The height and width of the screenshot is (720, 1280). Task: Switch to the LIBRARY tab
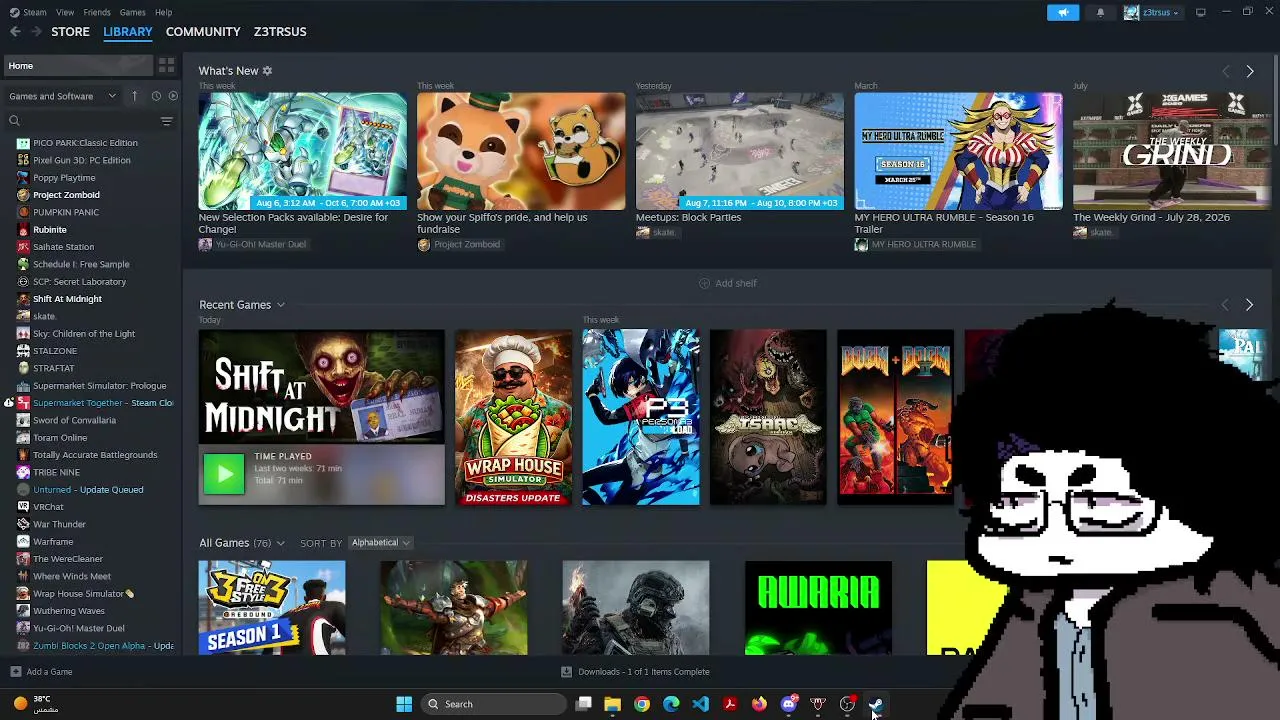coord(128,32)
